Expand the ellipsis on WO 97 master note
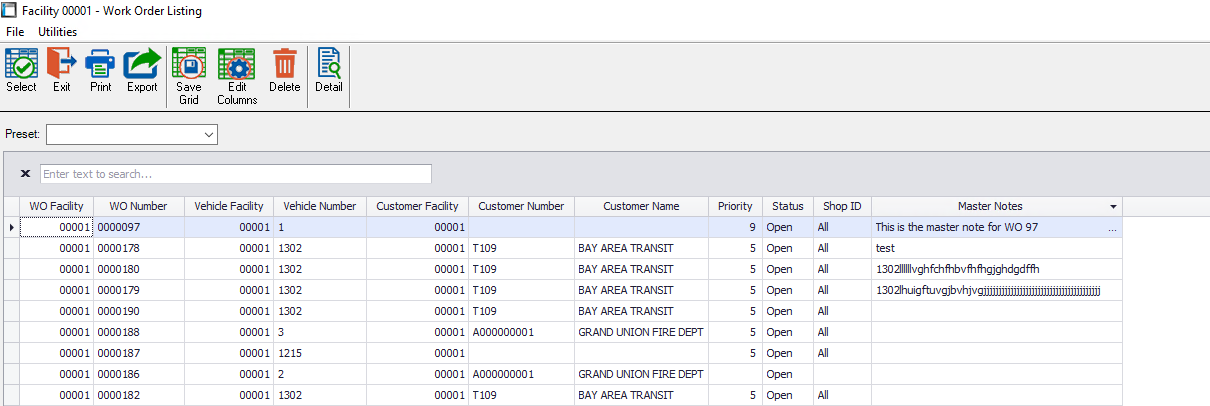 pyautogui.click(x=1112, y=228)
